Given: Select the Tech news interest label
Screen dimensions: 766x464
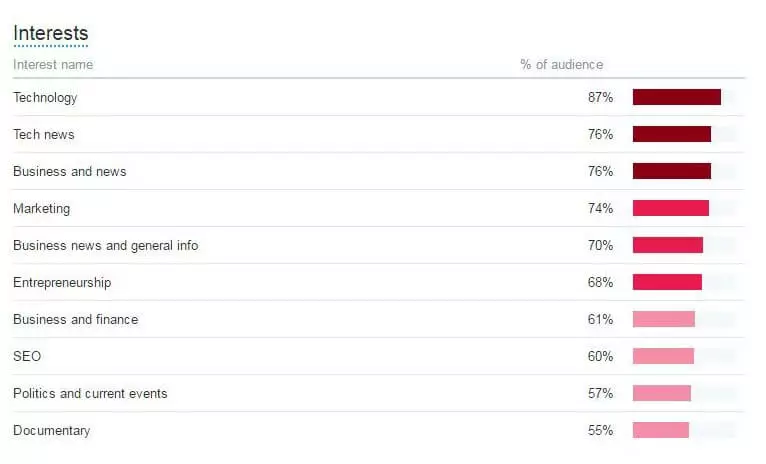Looking at the screenshot, I should coord(44,135).
